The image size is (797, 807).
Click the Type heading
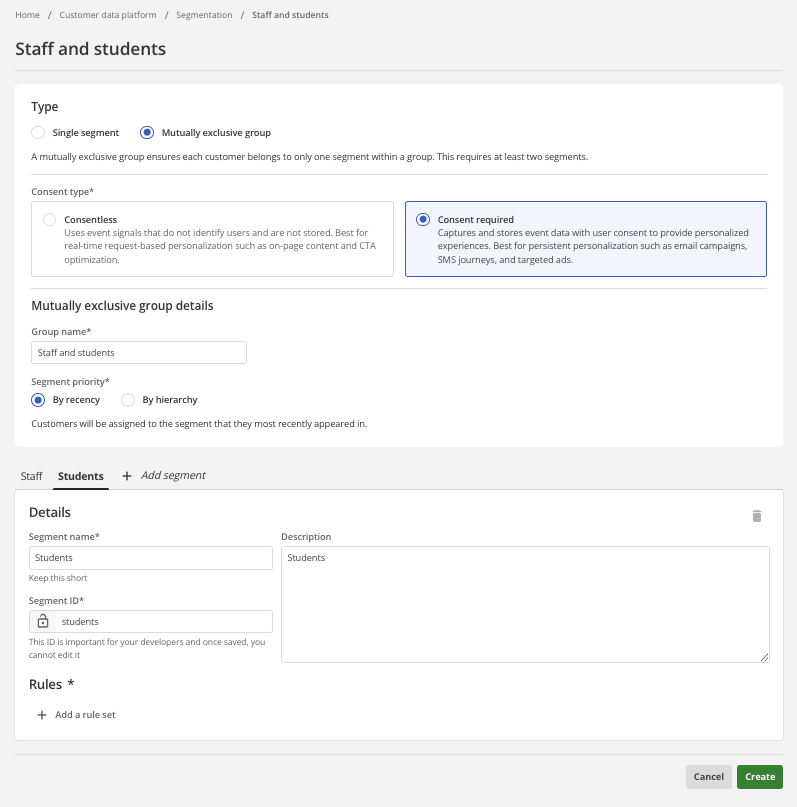[x=45, y=107]
